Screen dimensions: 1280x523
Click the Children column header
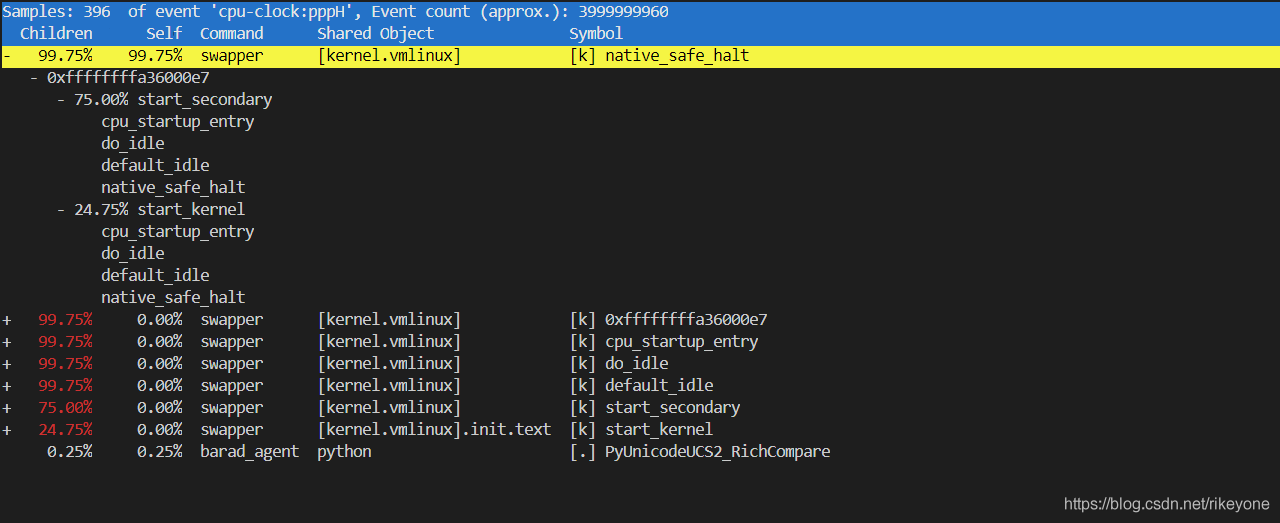pyautogui.click(x=56, y=34)
